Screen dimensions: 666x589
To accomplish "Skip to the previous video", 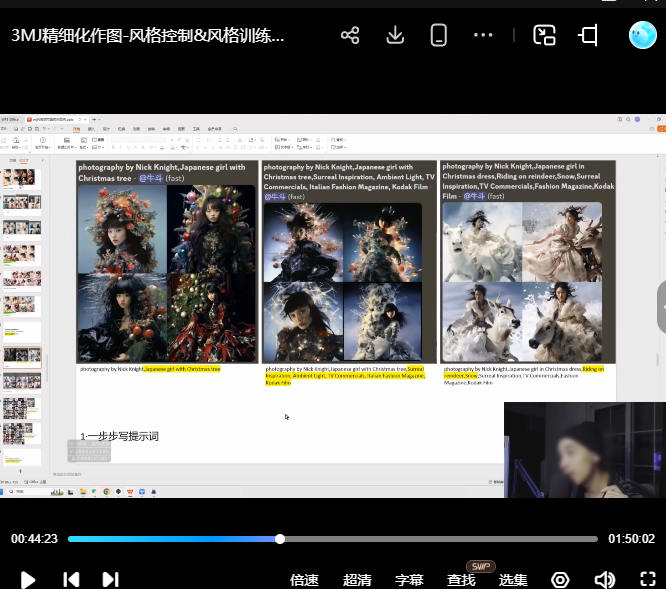I will 71,579.
